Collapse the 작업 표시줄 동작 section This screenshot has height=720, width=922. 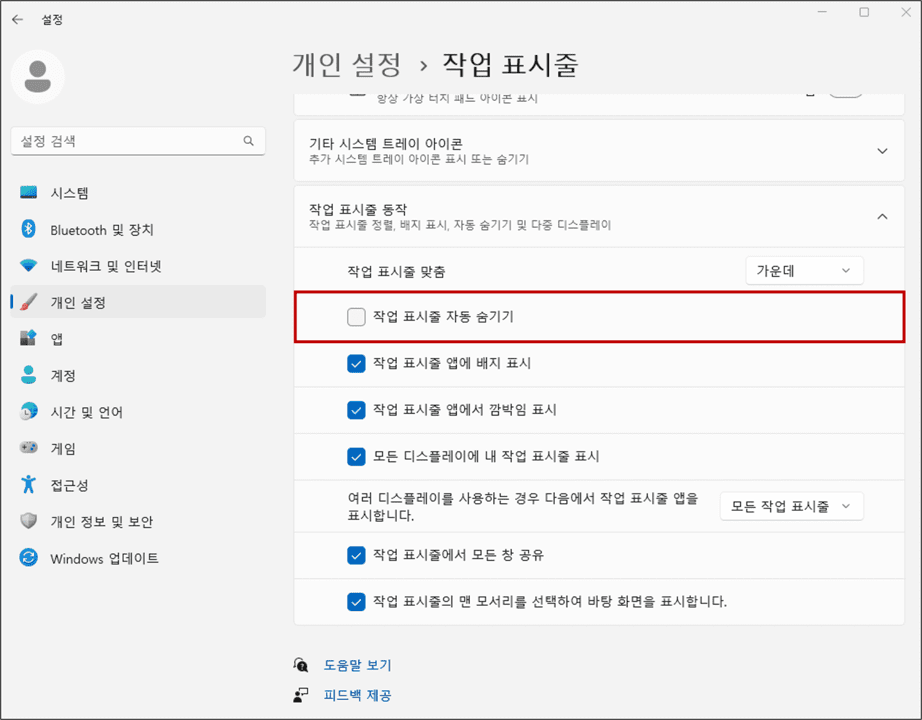[882, 215]
